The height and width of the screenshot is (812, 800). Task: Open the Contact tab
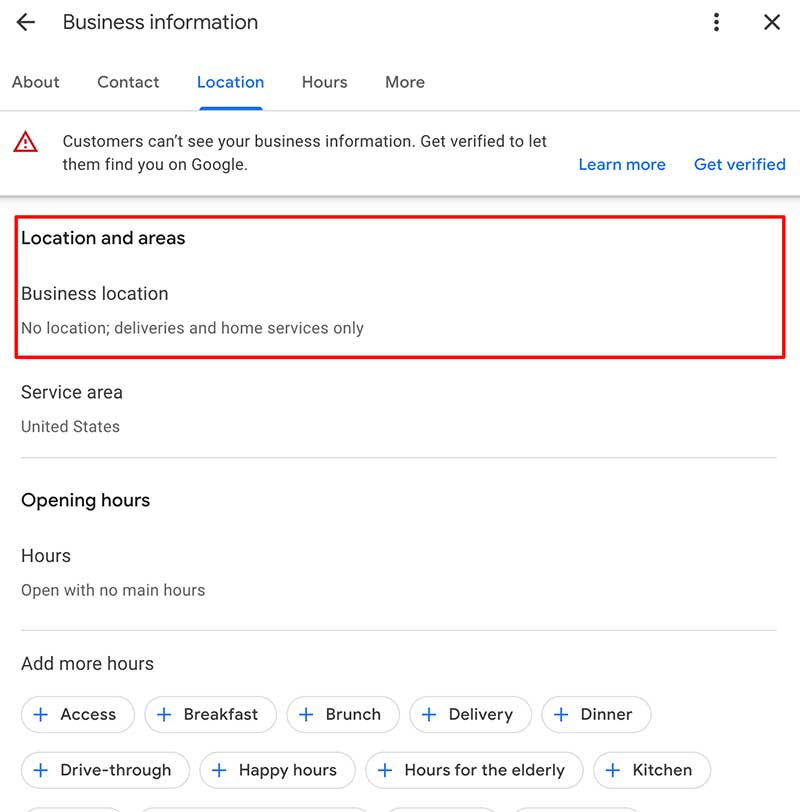tap(128, 82)
